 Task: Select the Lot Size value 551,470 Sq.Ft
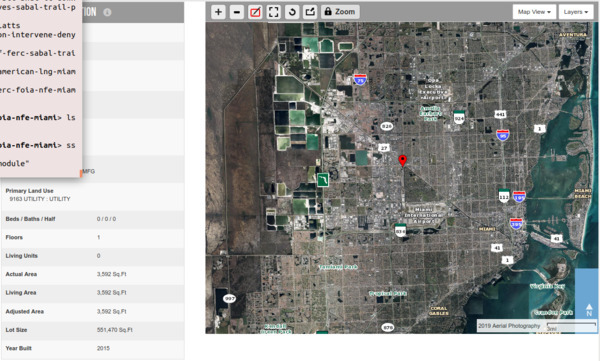pyautogui.click(x=114, y=330)
